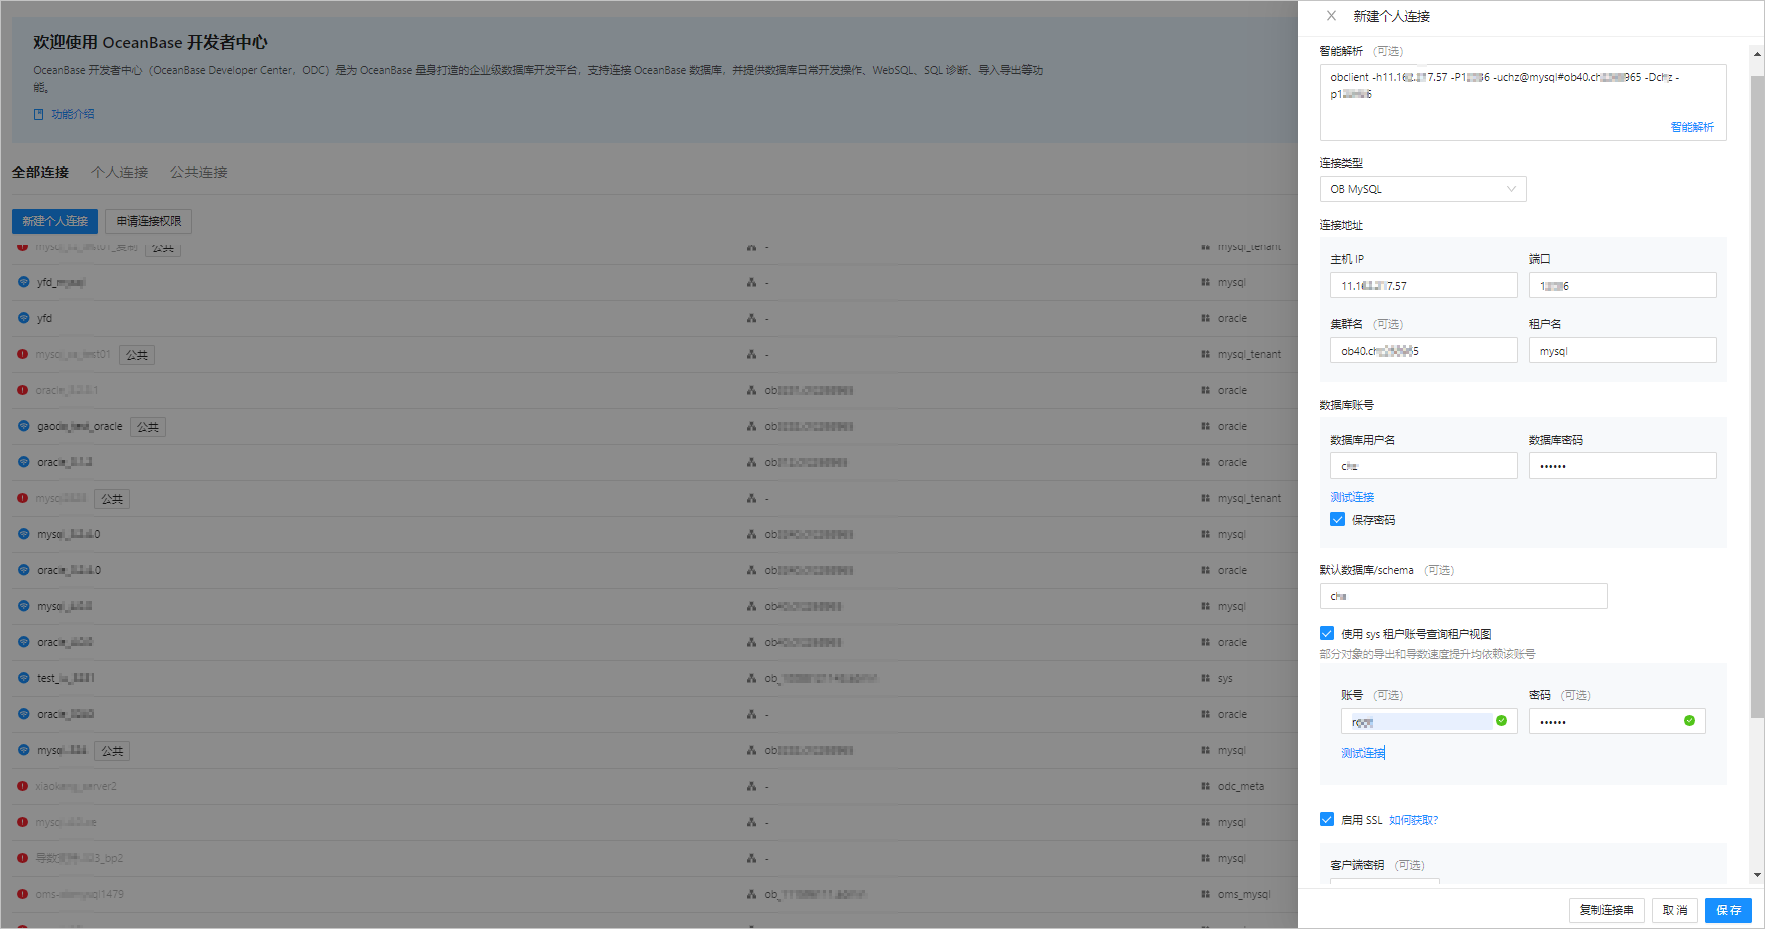Open the 如何获取? SSL help link

(1413, 820)
